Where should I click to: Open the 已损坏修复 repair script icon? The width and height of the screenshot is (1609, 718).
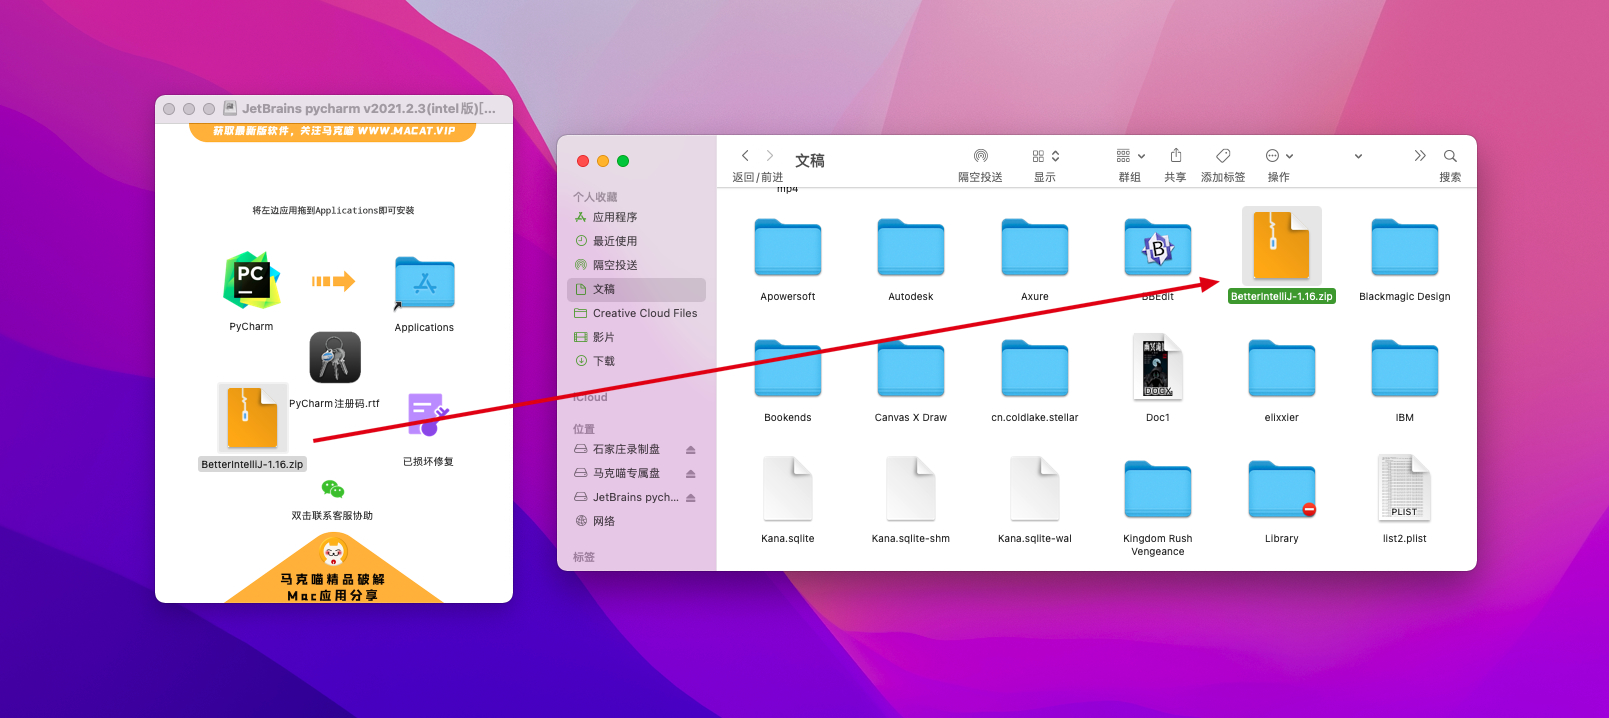click(x=428, y=415)
